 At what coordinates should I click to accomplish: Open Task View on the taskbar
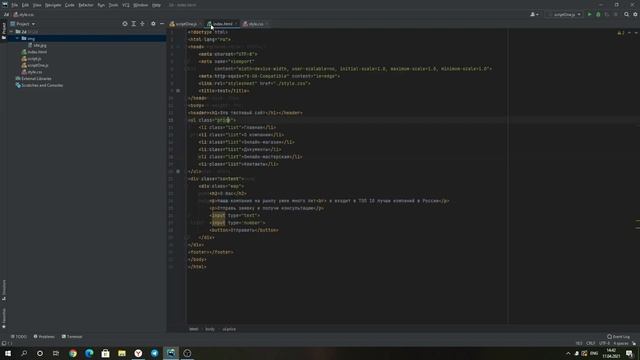tap(56, 353)
